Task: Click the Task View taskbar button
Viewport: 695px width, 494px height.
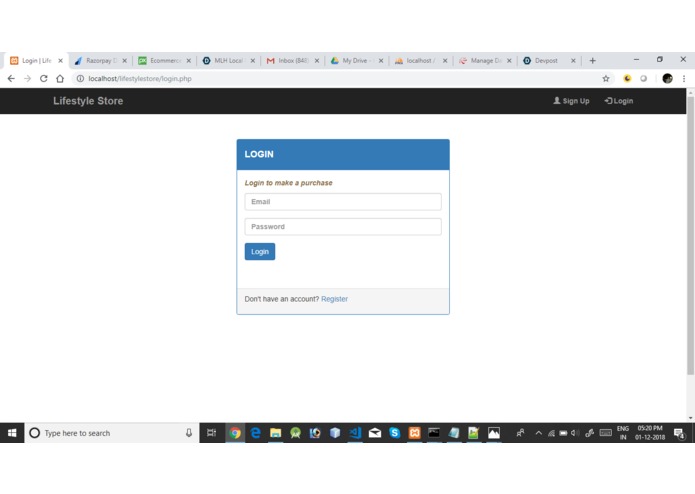Action: 211,433
